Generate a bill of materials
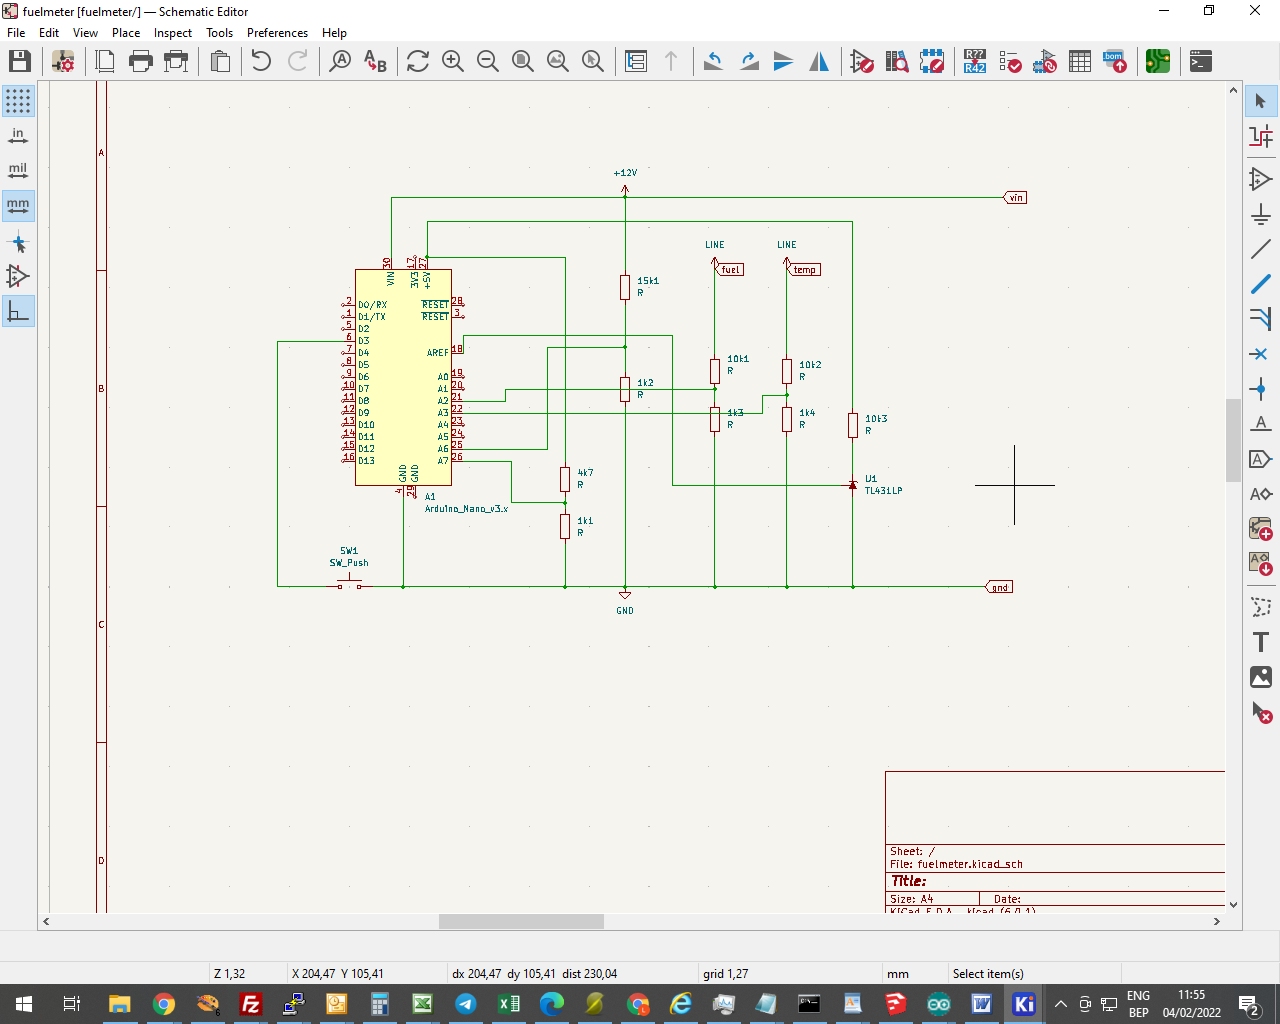 click(1115, 61)
